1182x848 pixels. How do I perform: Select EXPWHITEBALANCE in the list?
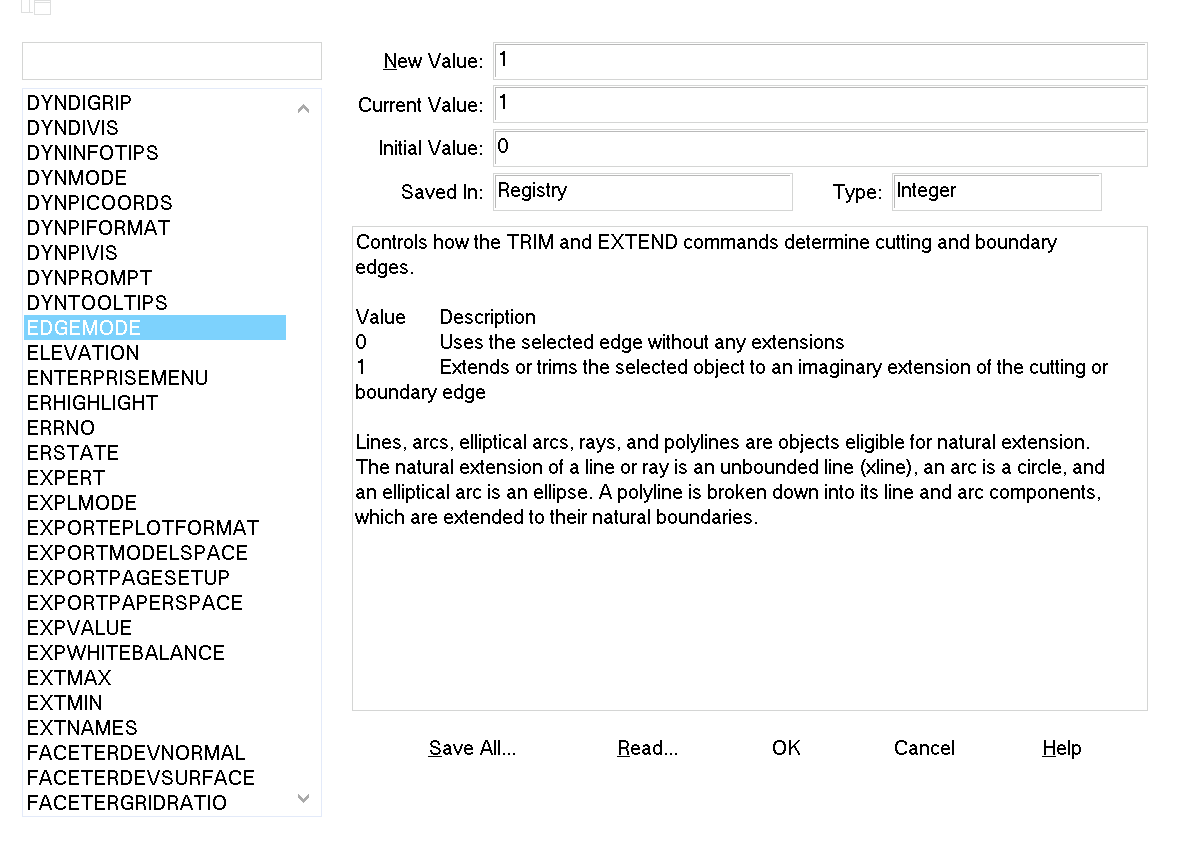(126, 653)
